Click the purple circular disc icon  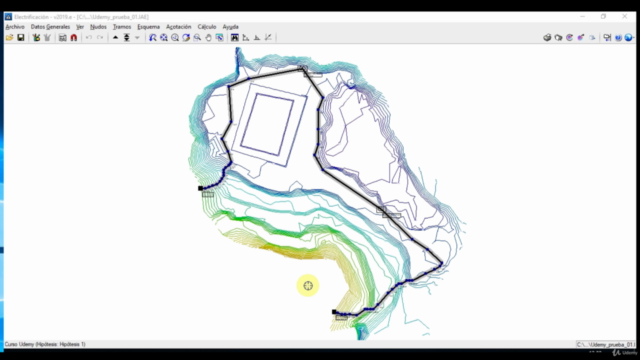[569, 38]
